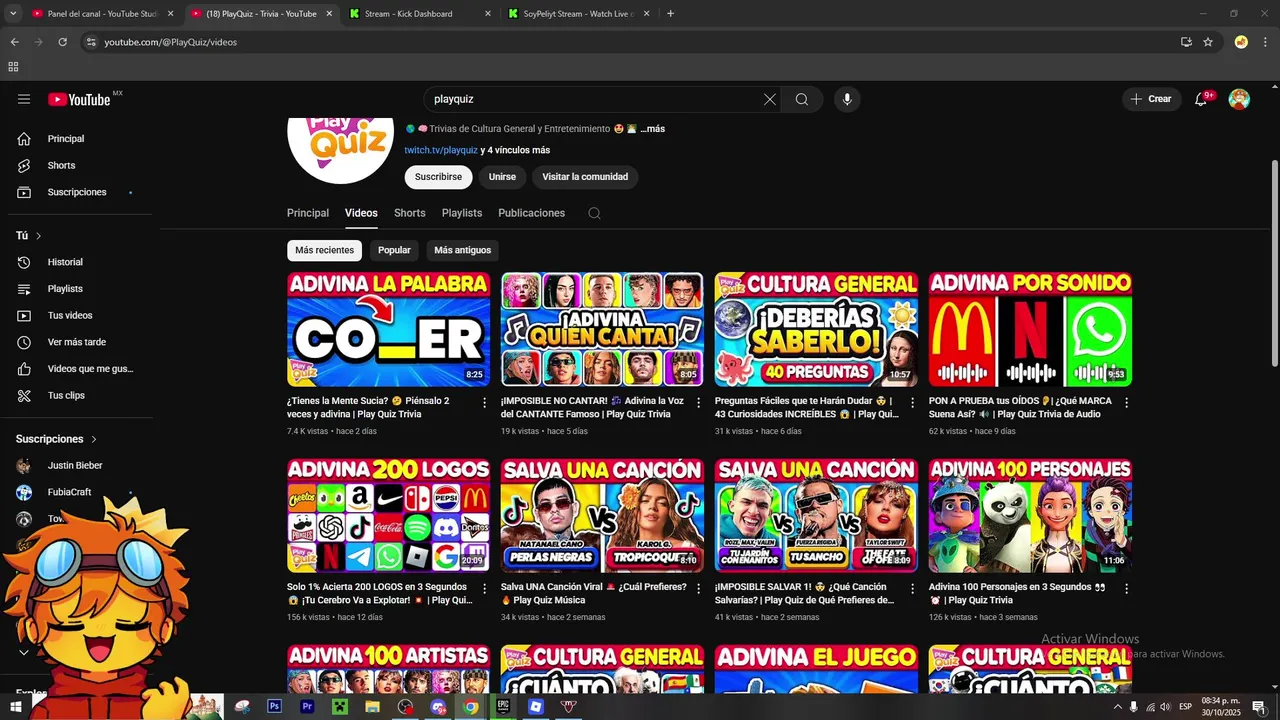Open options menu for Adivina 100 Personajes video
The height and width of the screenshot is (720, 1280).
1126,589
